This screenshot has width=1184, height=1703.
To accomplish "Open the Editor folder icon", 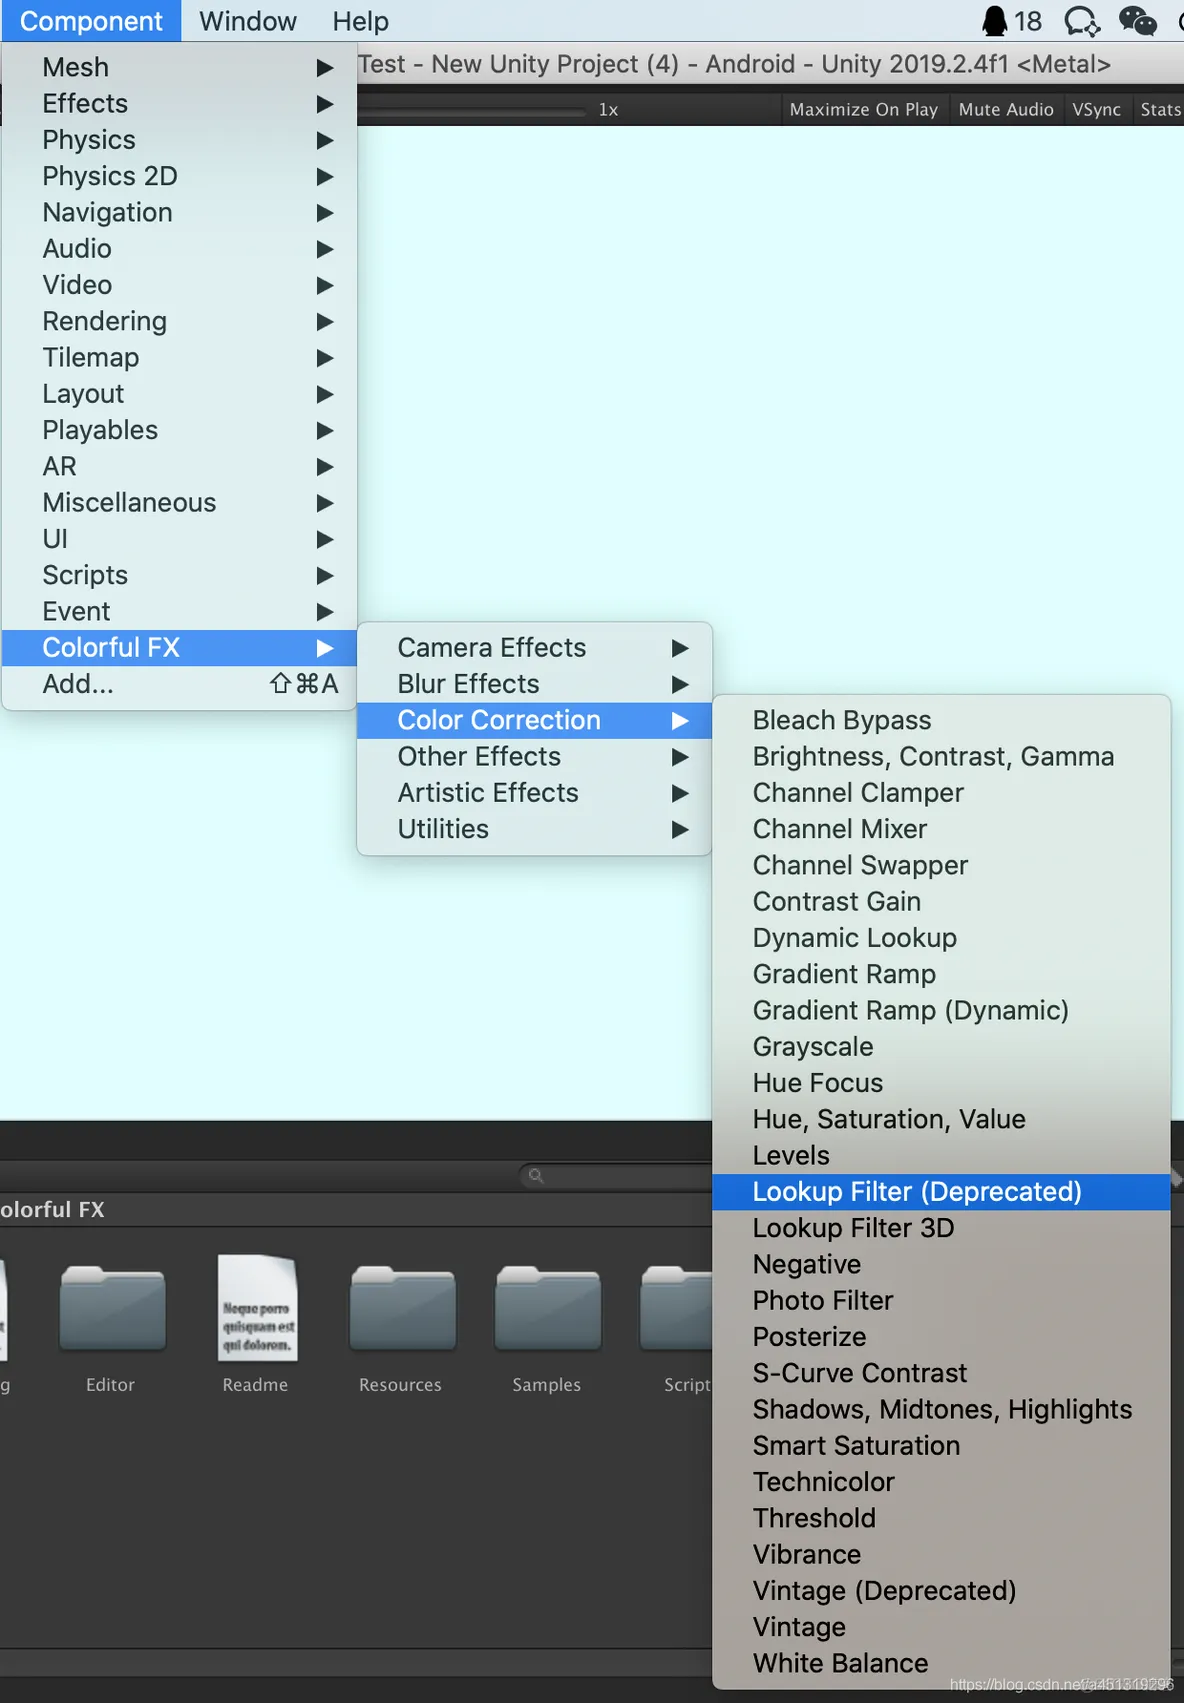I will point(112,1309).
